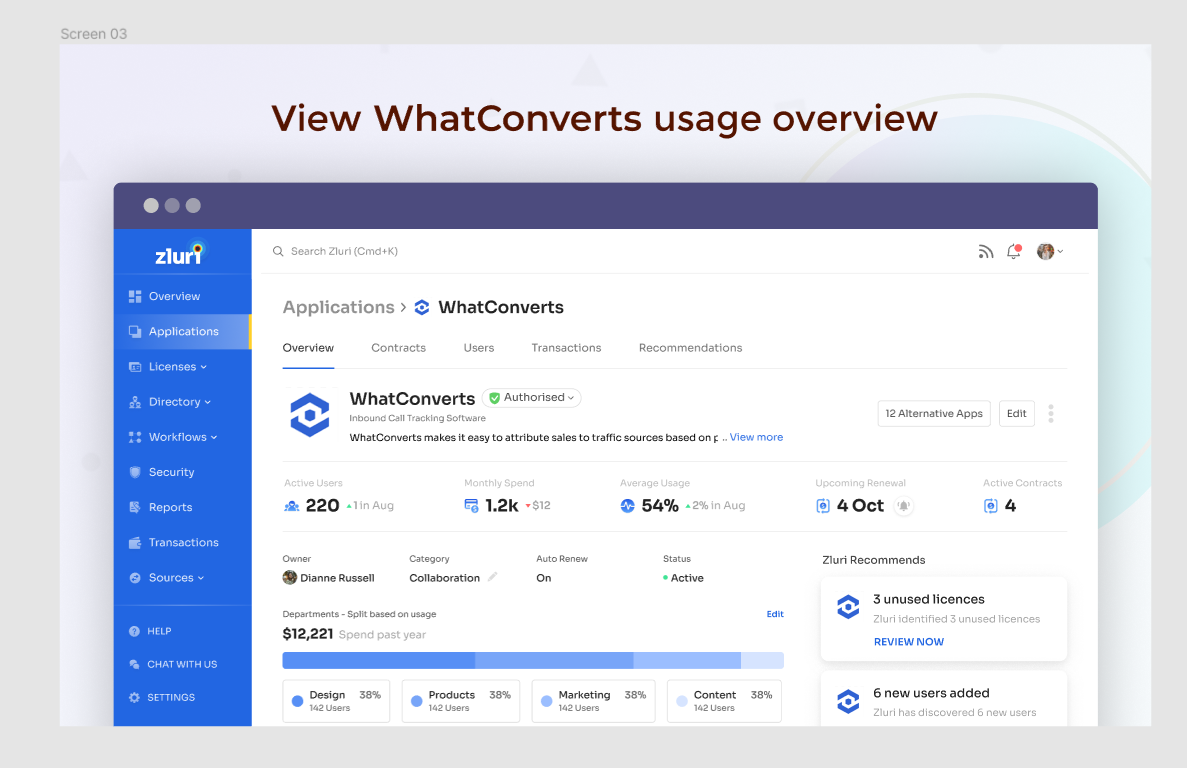Select the Design department card

(336, 701)
